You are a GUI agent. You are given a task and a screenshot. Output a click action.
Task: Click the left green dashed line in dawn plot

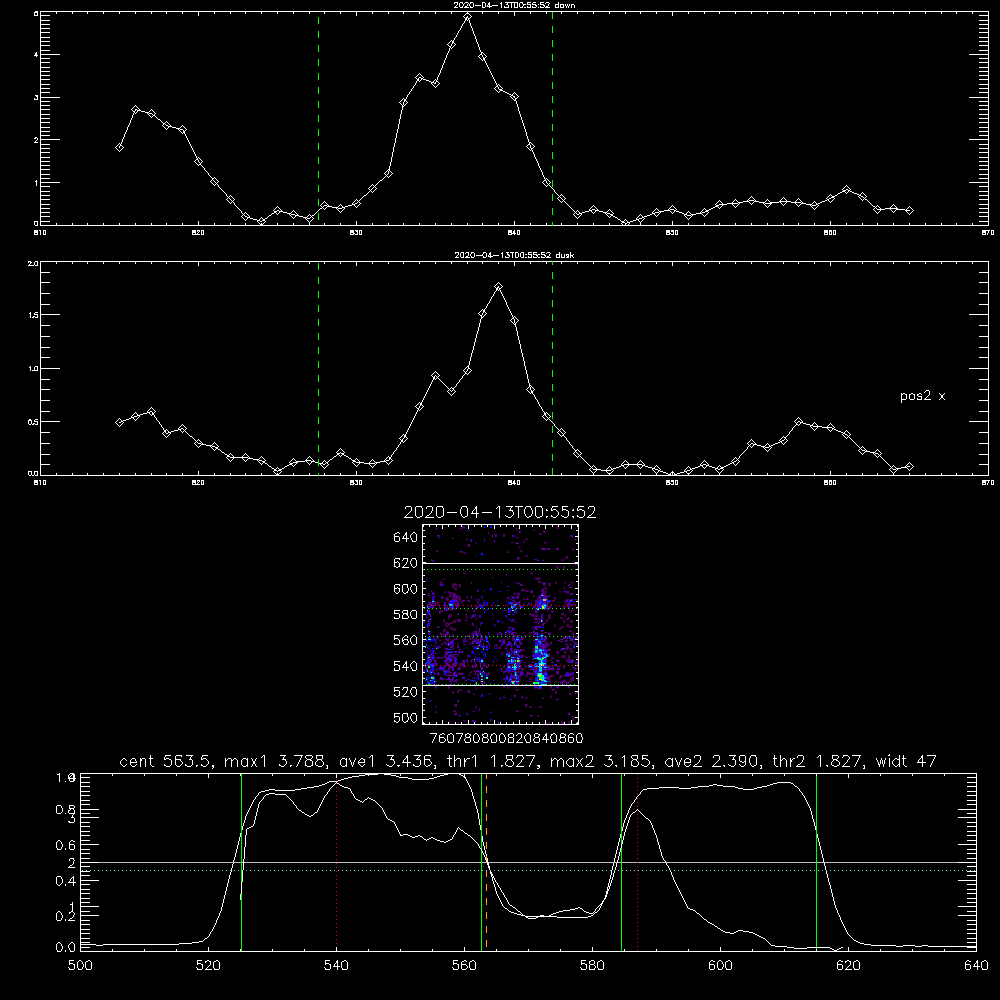pos(318,118)
